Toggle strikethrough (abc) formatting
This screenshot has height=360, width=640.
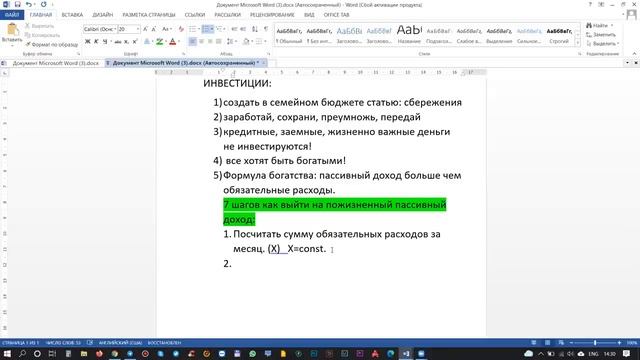(x=118, y=42)
